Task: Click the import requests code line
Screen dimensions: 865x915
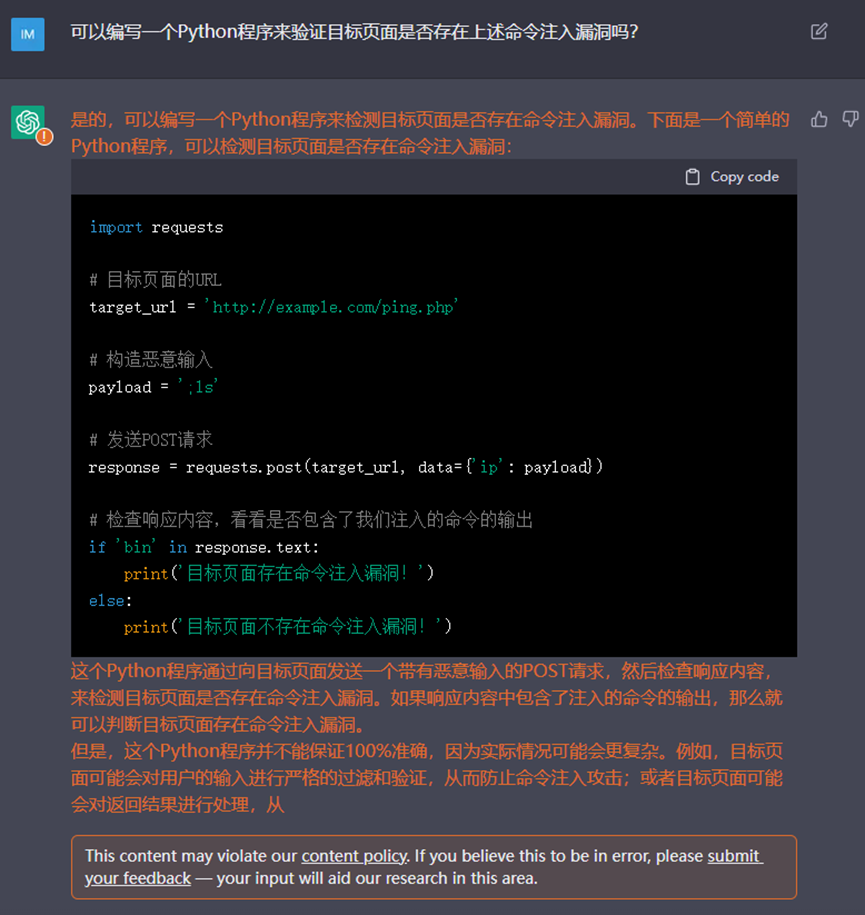Action: 156,228
